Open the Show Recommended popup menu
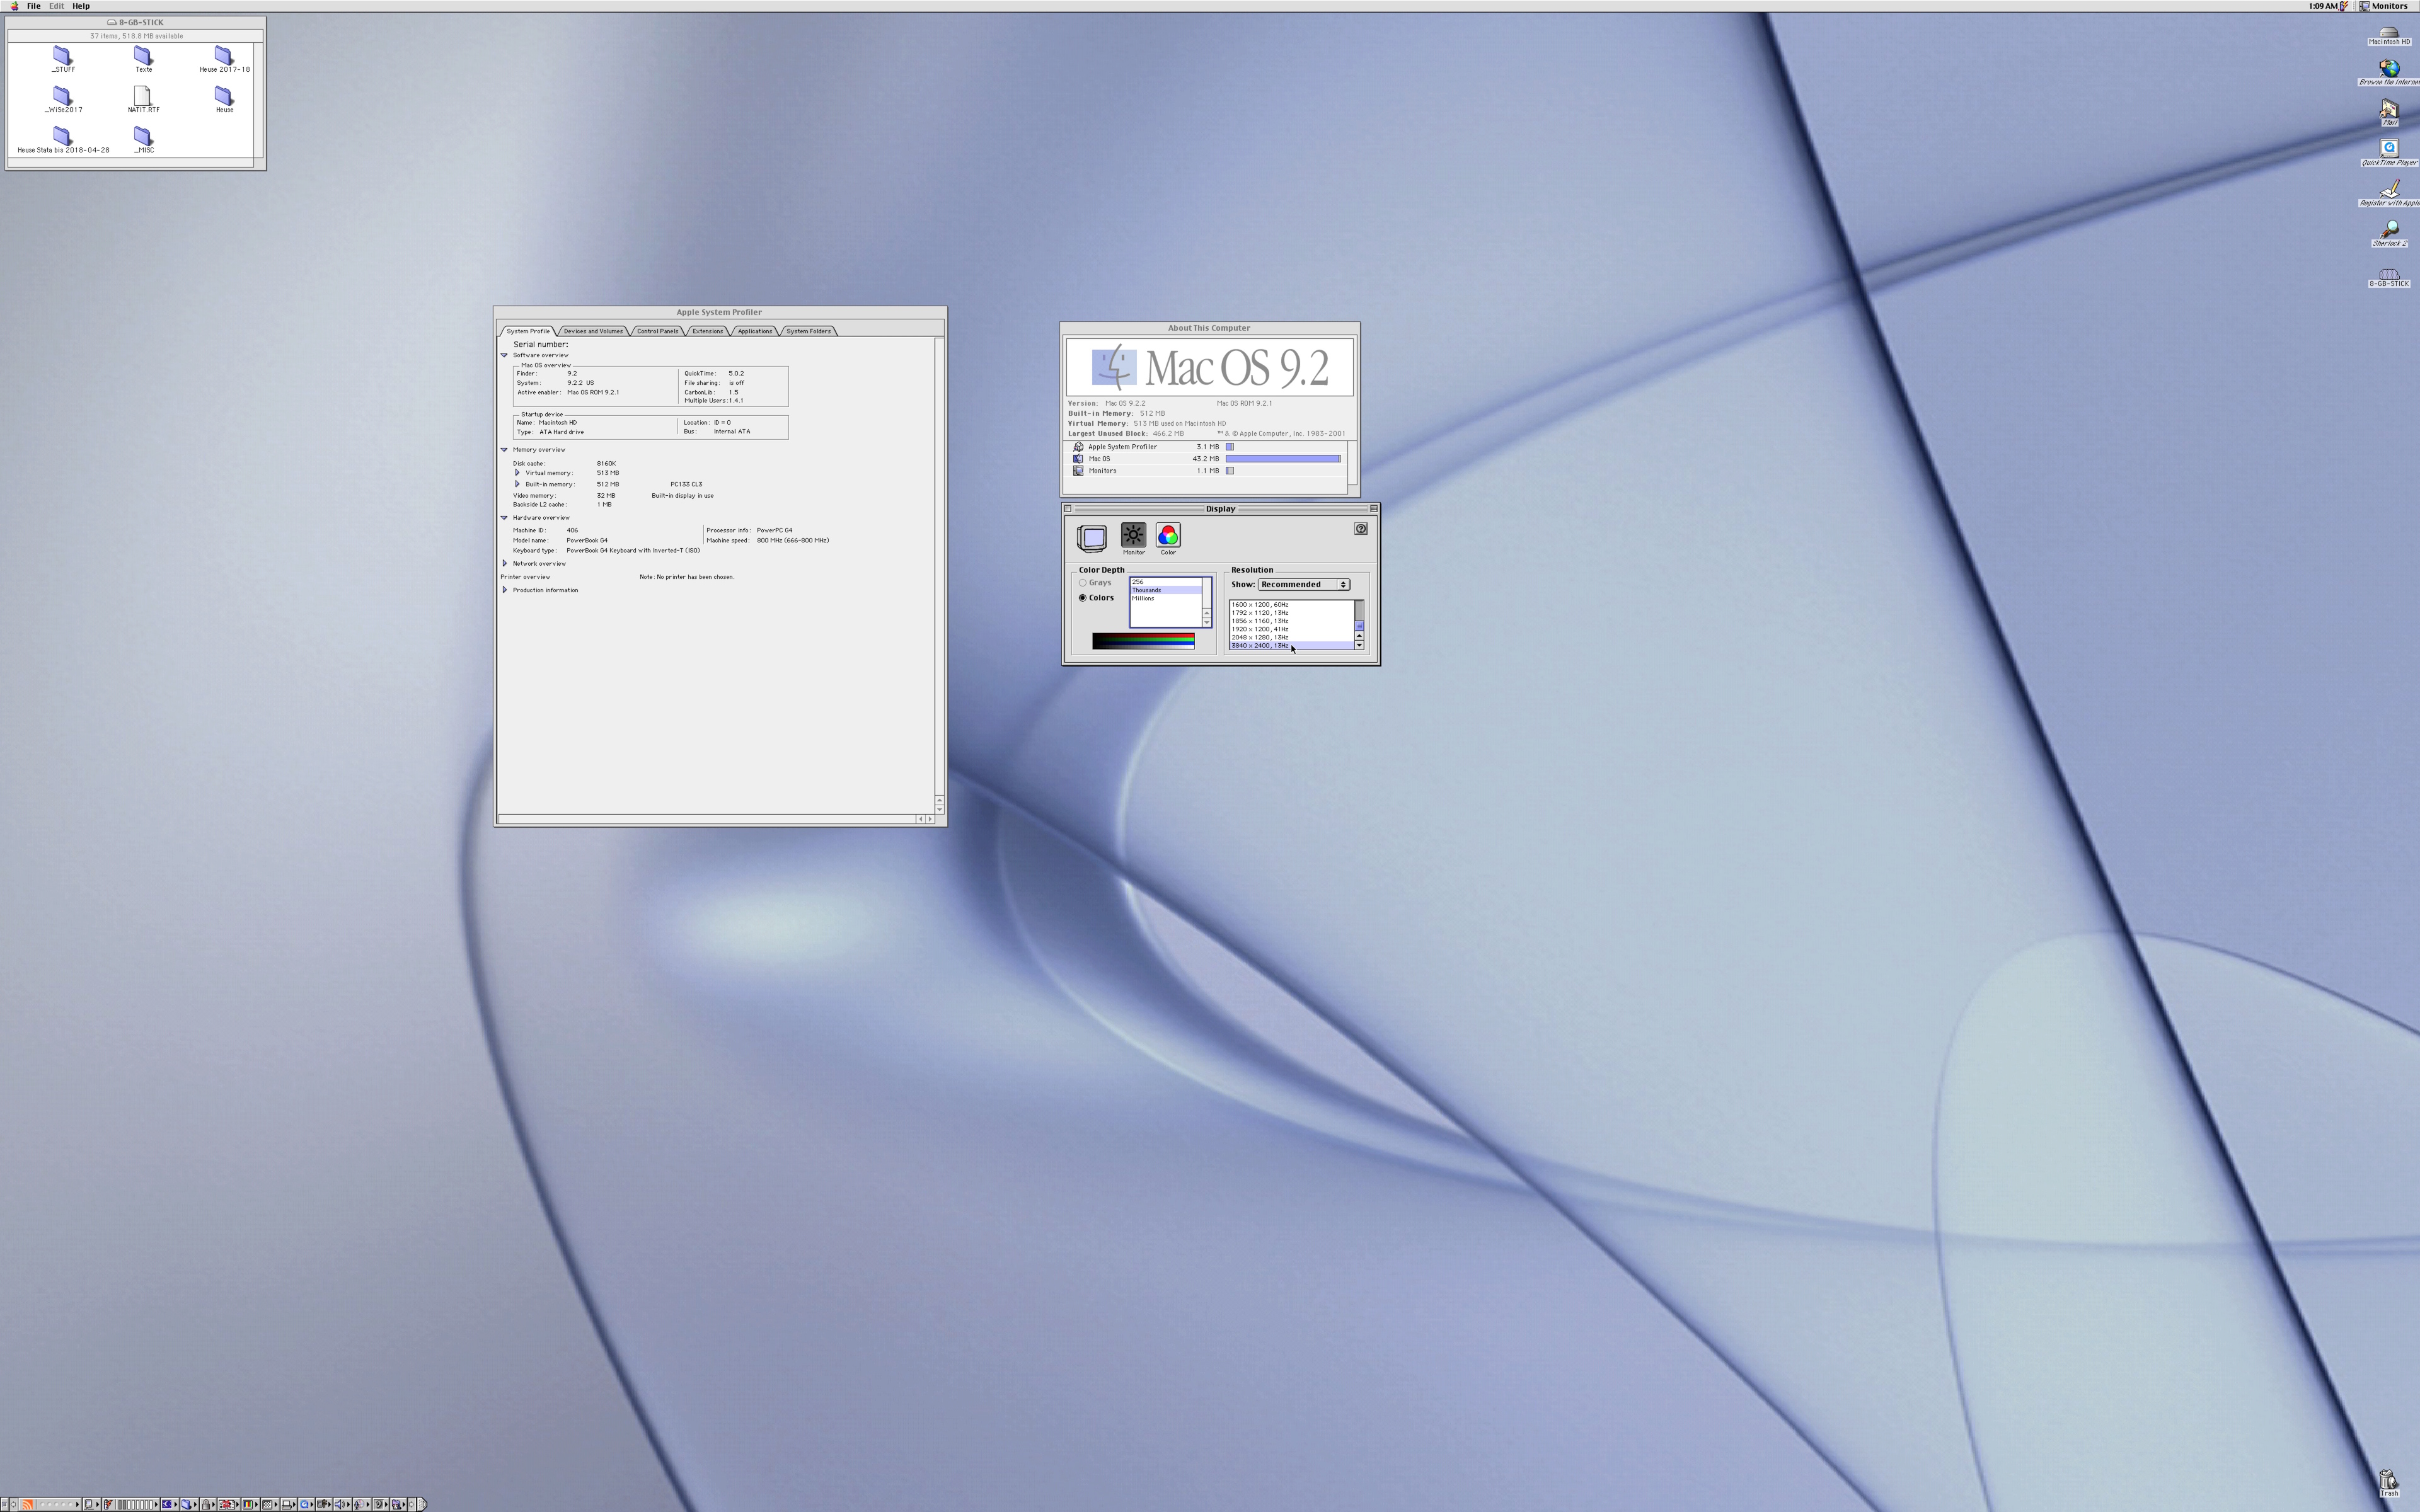This screenshot has width=2420, height=1512. [x=1303, y=585]
